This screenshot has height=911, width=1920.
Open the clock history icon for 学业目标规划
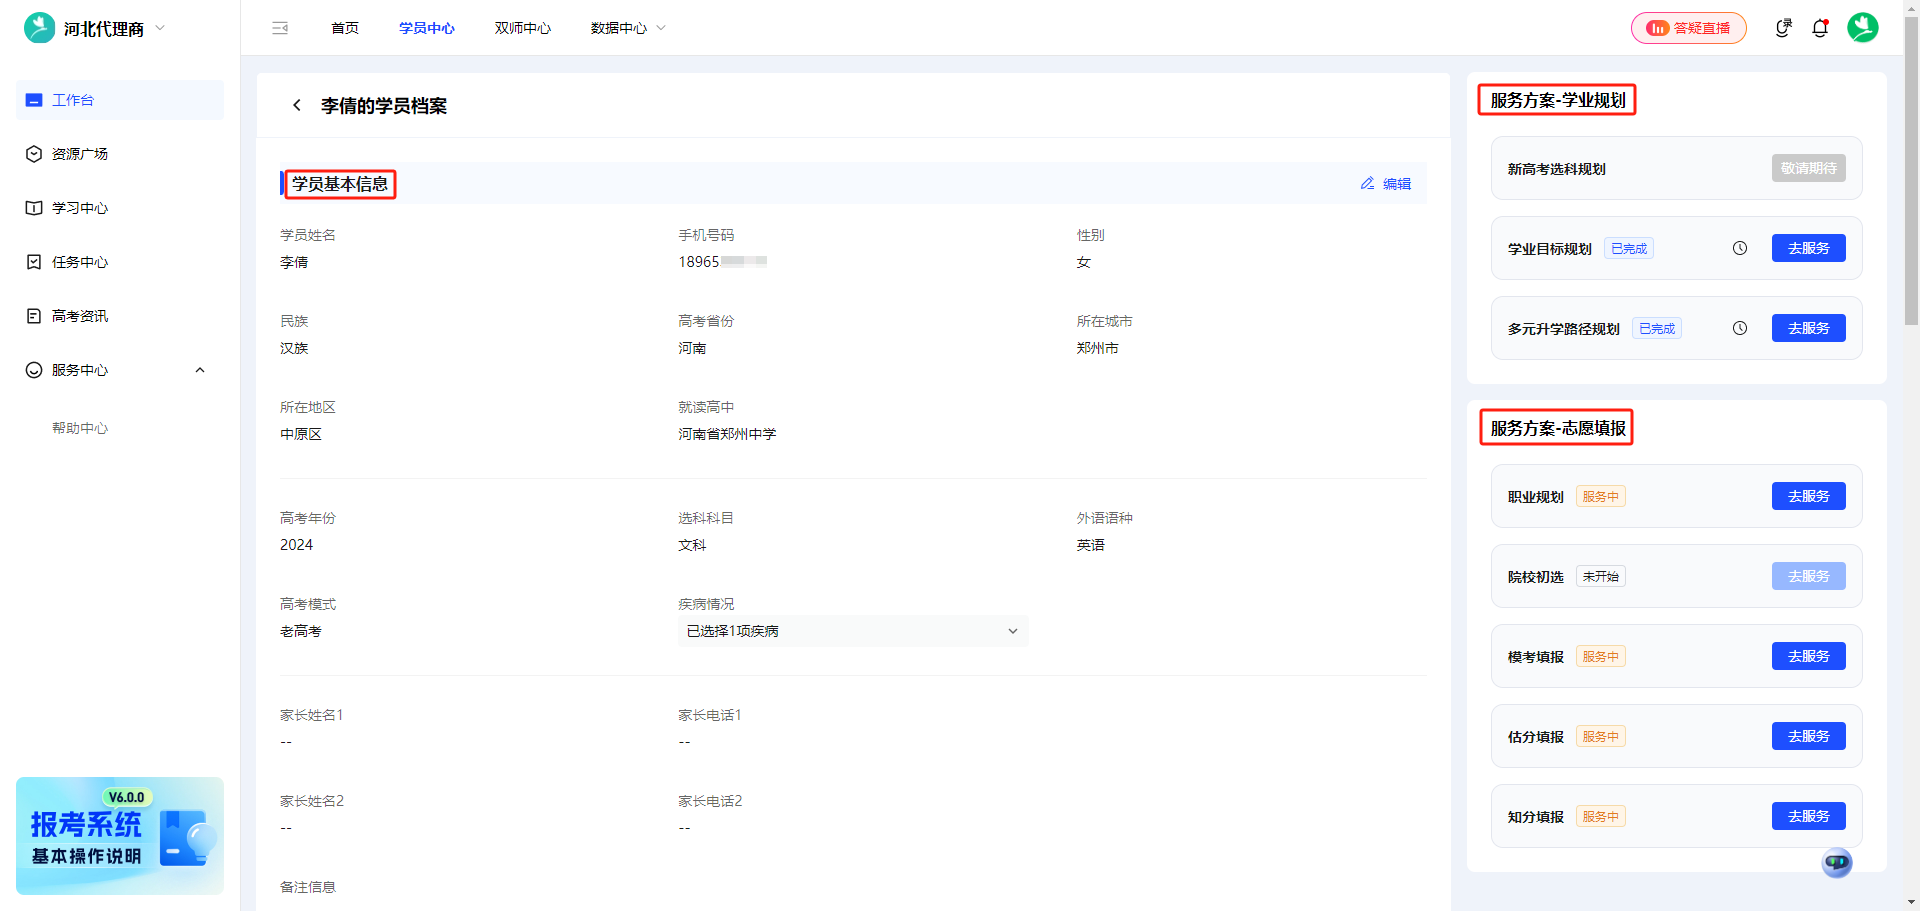(x=1740, y=247)
